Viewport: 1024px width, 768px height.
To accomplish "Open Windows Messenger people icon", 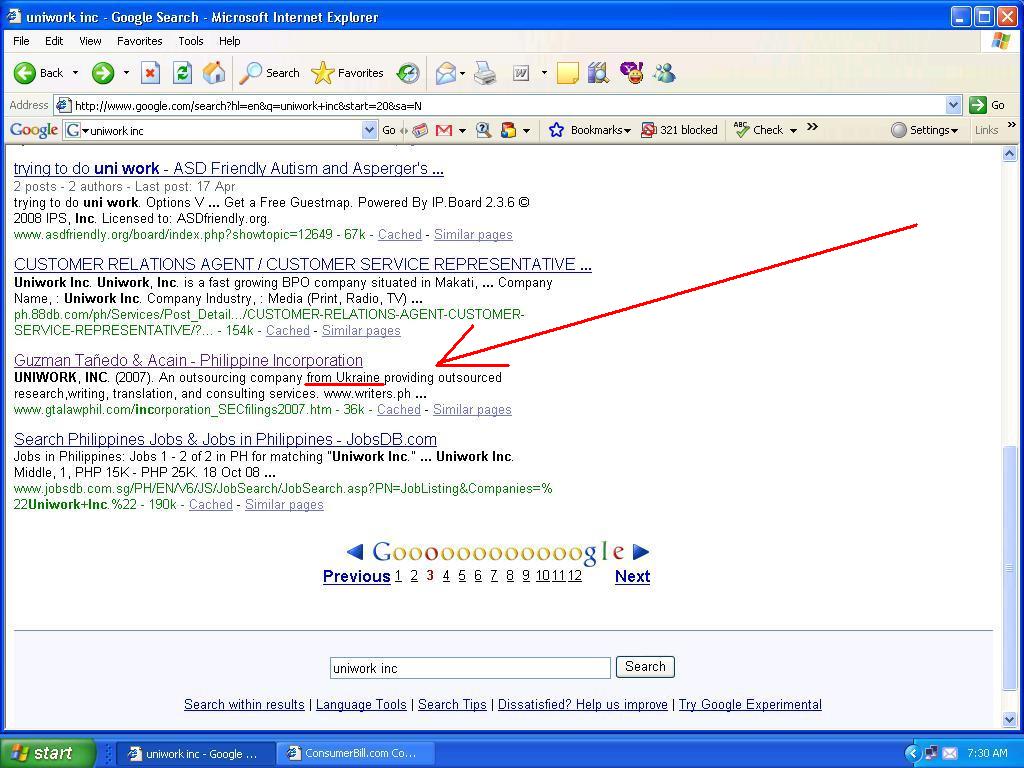I will click(664, 73).
